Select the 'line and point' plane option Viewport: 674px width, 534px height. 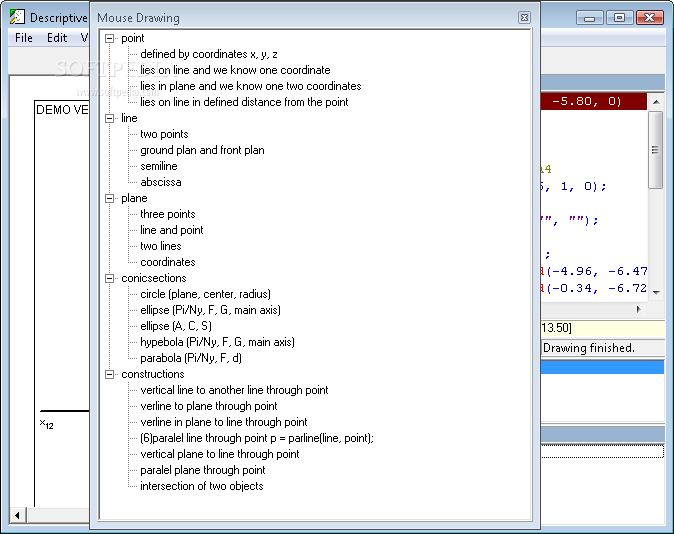point(172,230)
